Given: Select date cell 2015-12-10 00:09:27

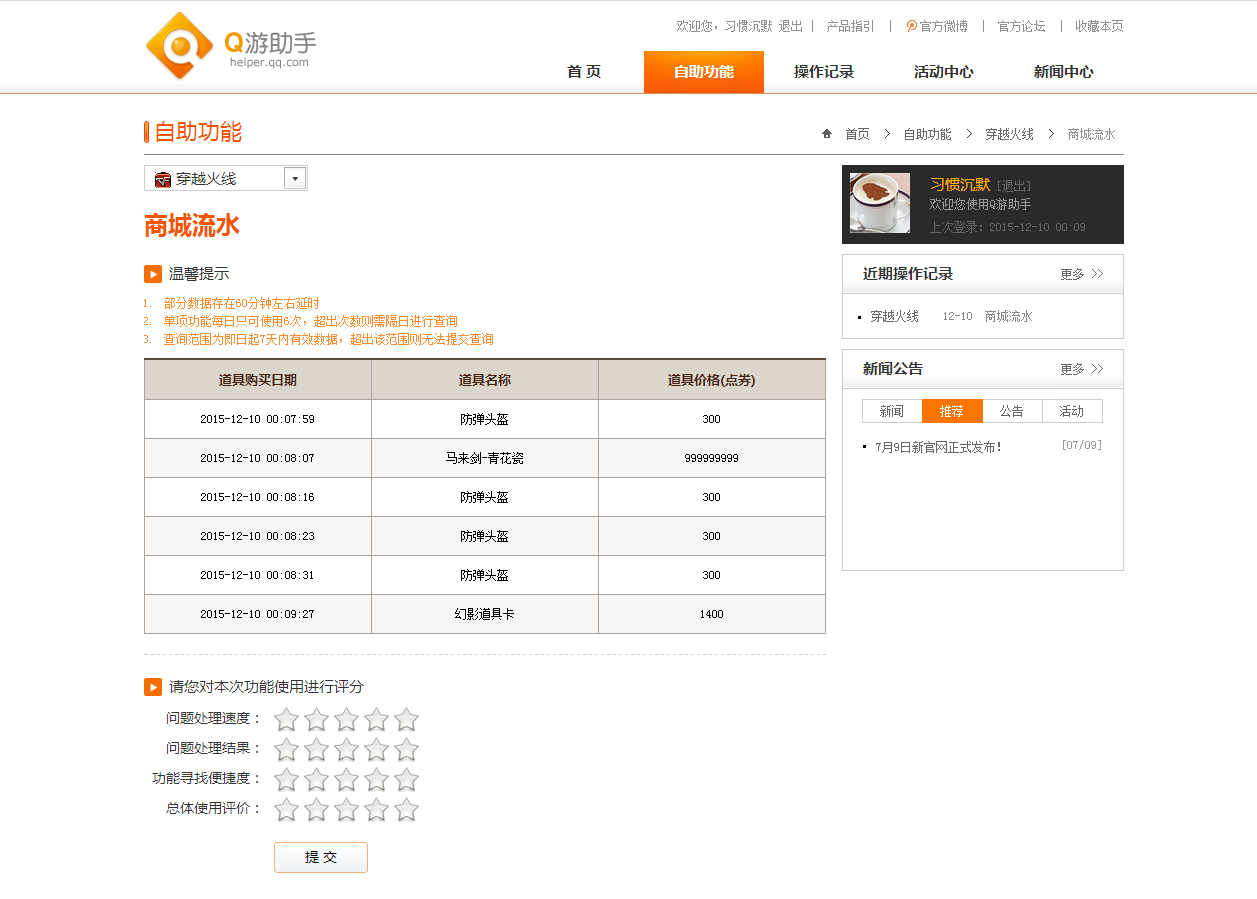Looking at the screenshot, I should coord(258,614).
